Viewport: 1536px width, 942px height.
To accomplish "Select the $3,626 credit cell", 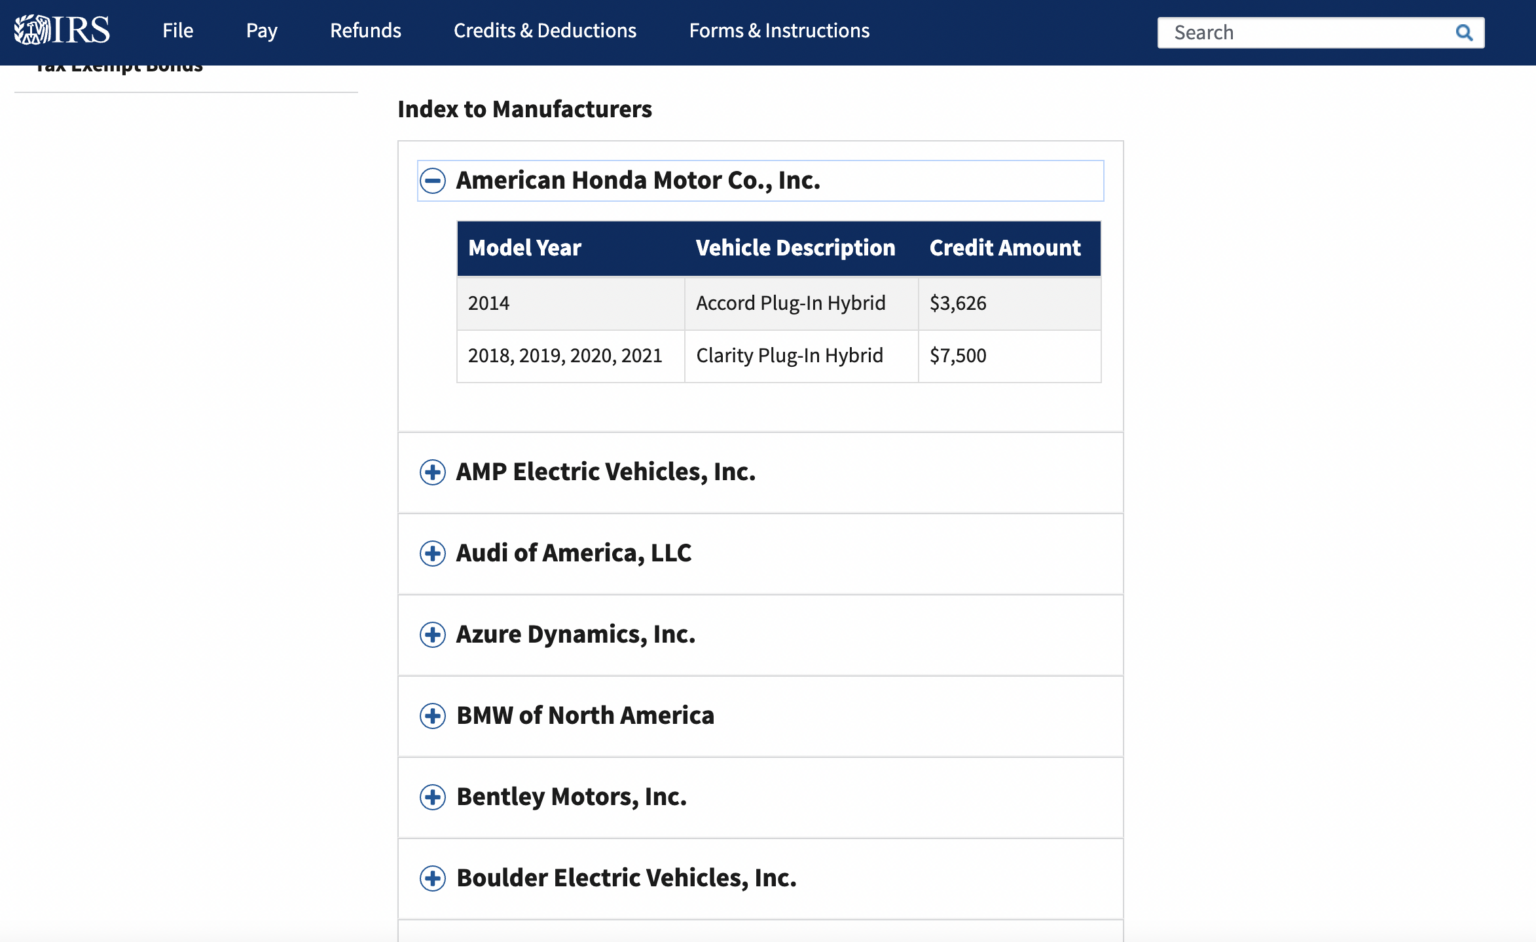I will click(1010, 303).
